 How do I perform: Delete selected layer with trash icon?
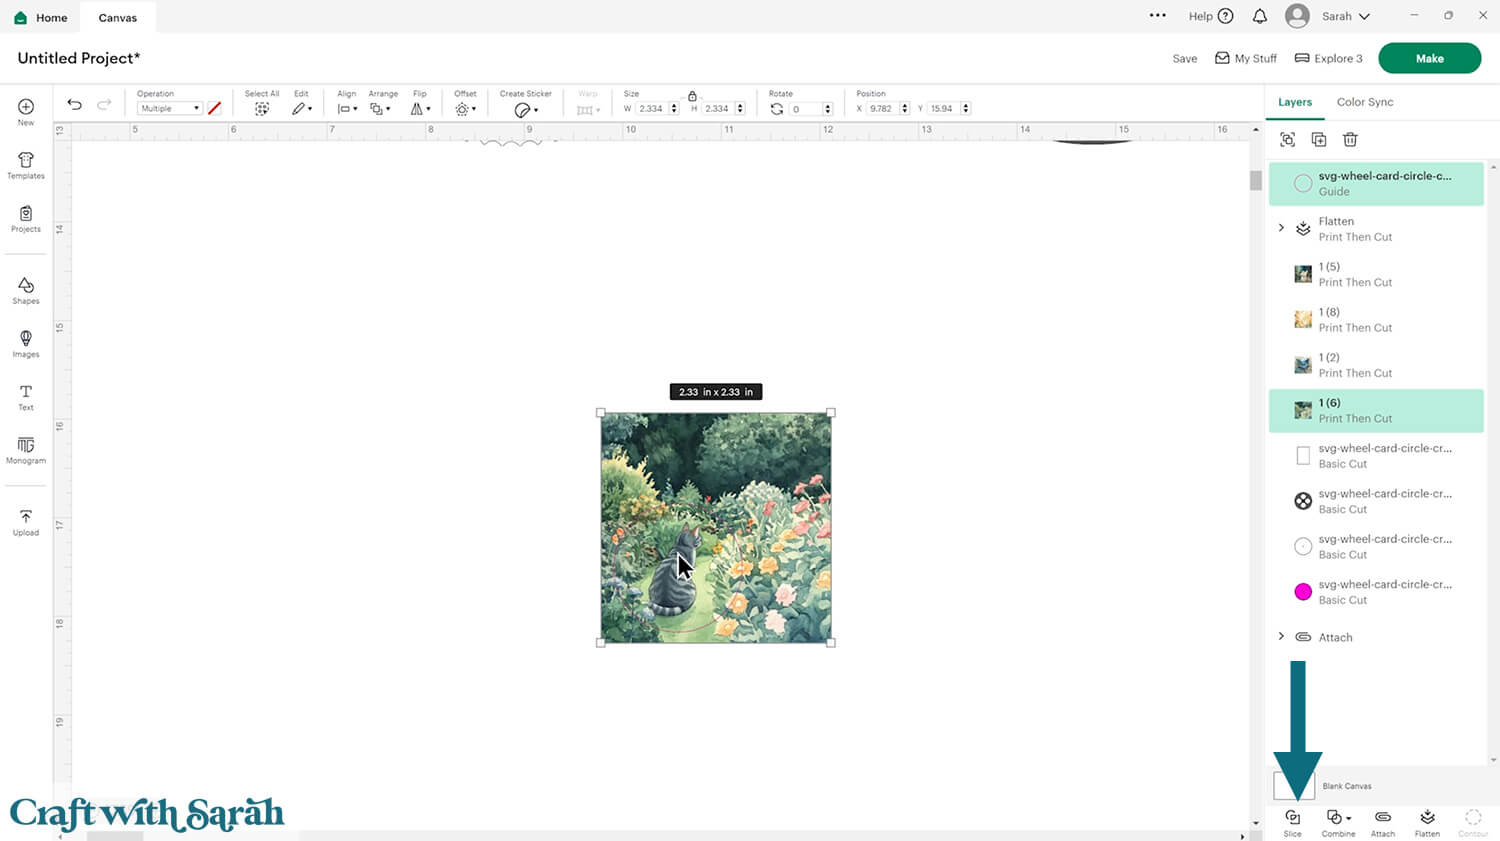click(1350, 140)
